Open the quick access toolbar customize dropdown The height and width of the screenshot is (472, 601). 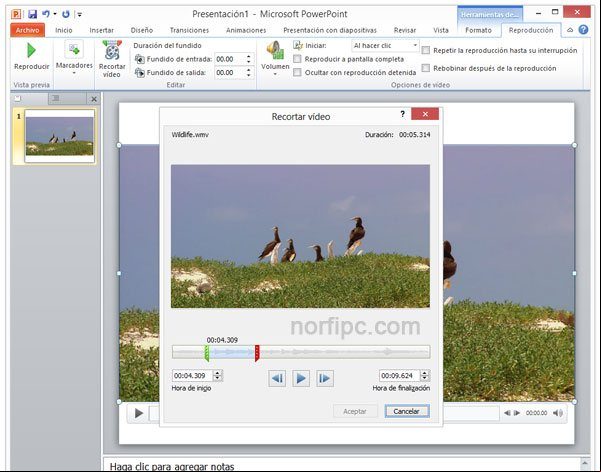coord(79,15)
